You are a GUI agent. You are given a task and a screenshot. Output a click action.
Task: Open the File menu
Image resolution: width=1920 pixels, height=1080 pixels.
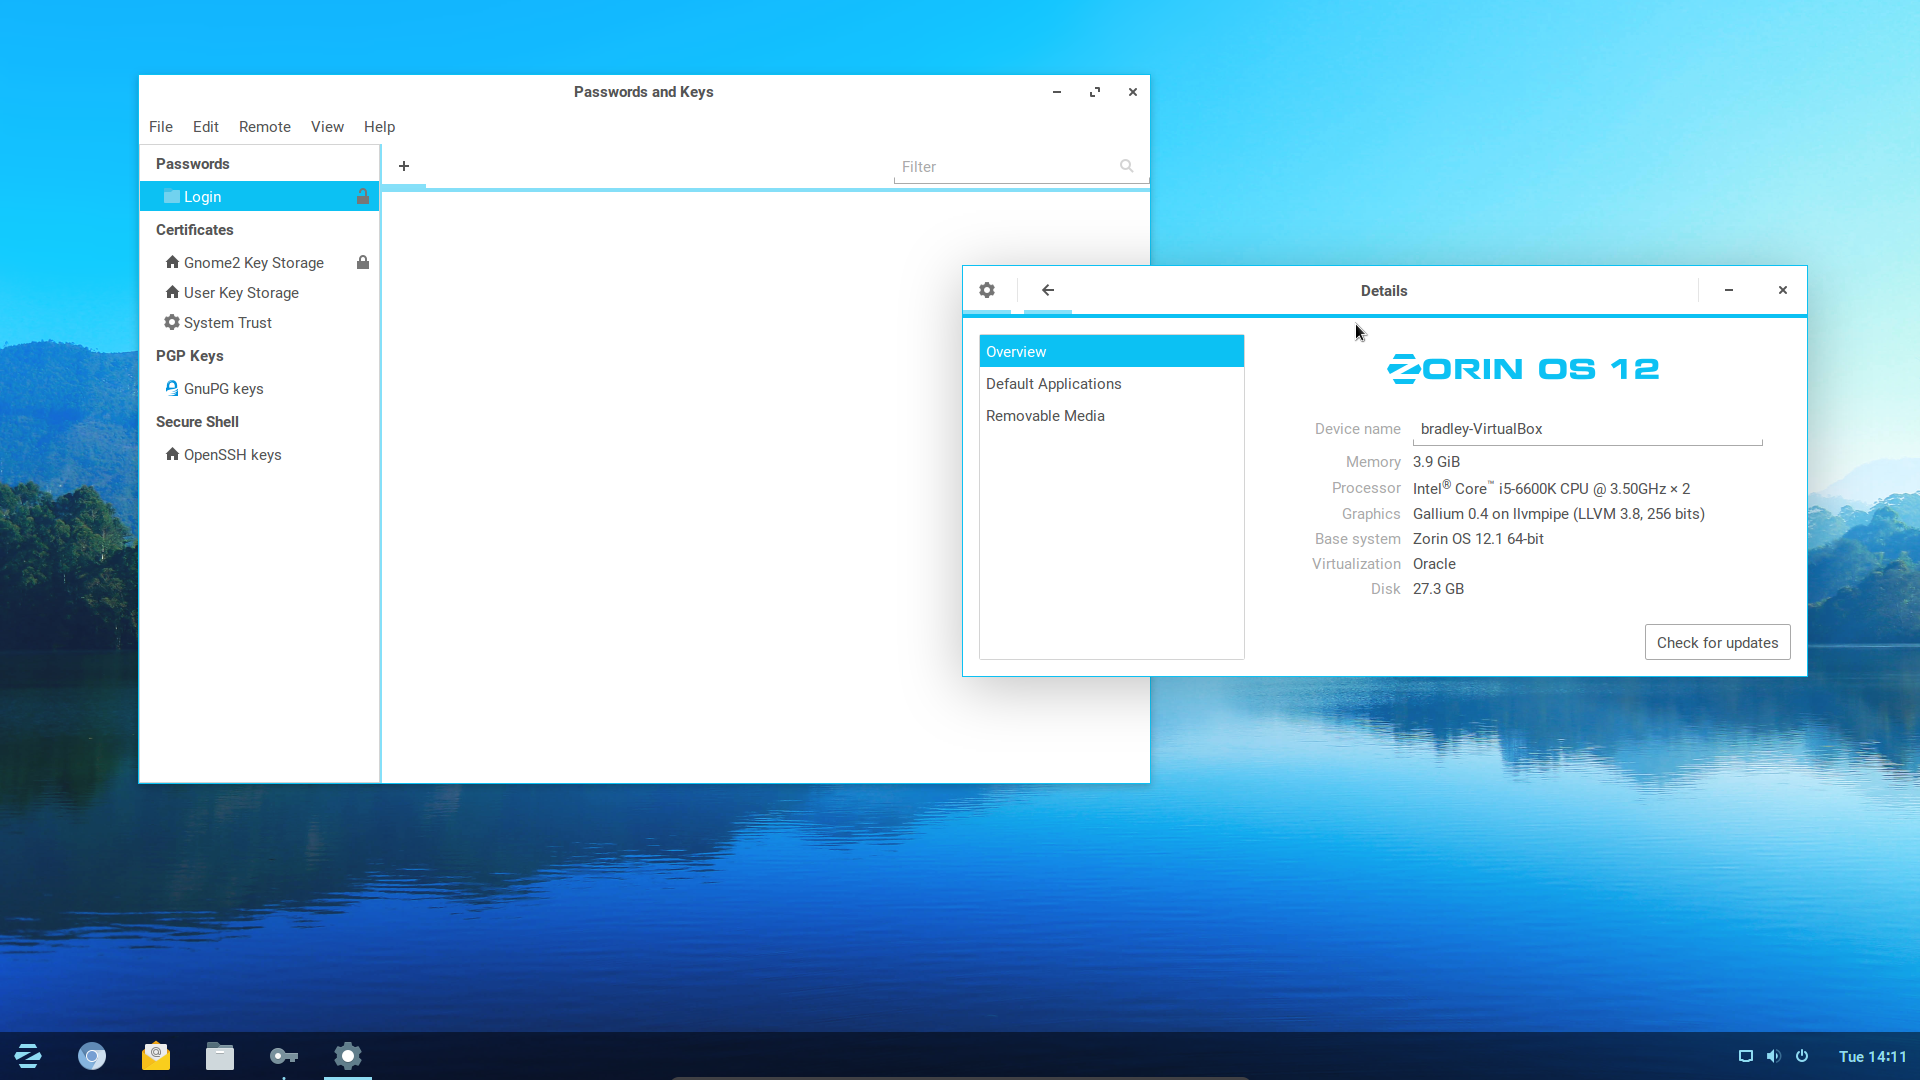[161, 127]
